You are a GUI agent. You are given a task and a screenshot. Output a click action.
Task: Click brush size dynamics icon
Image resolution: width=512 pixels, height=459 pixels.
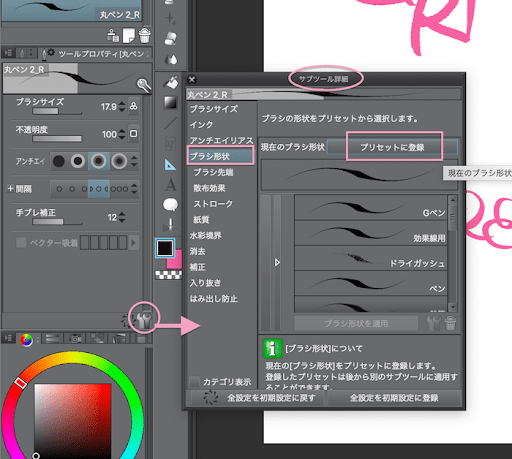133,106
